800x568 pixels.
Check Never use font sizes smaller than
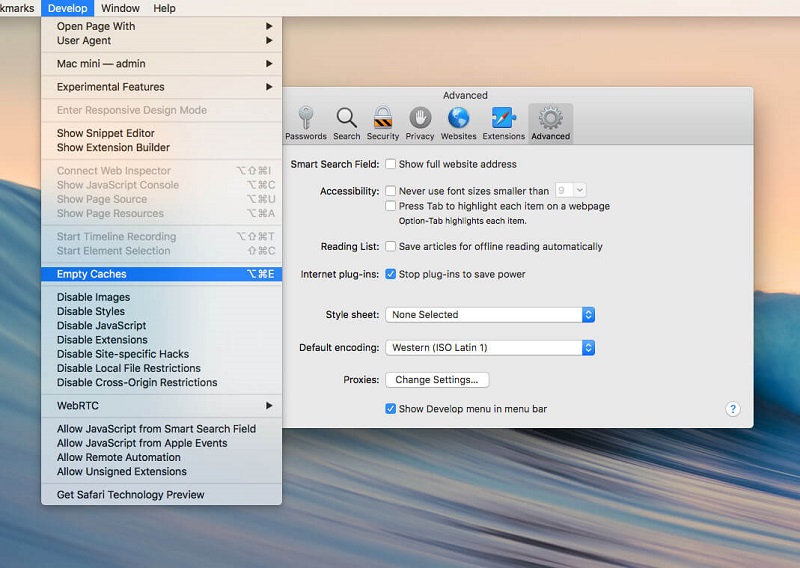(x=390, y=191)
